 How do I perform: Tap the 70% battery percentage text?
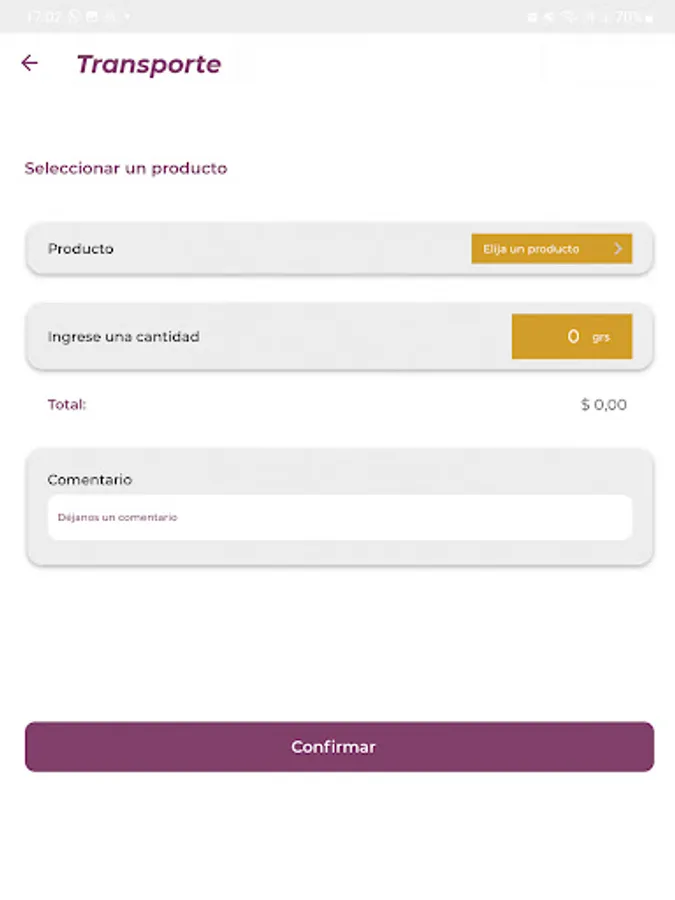point(629,18)
